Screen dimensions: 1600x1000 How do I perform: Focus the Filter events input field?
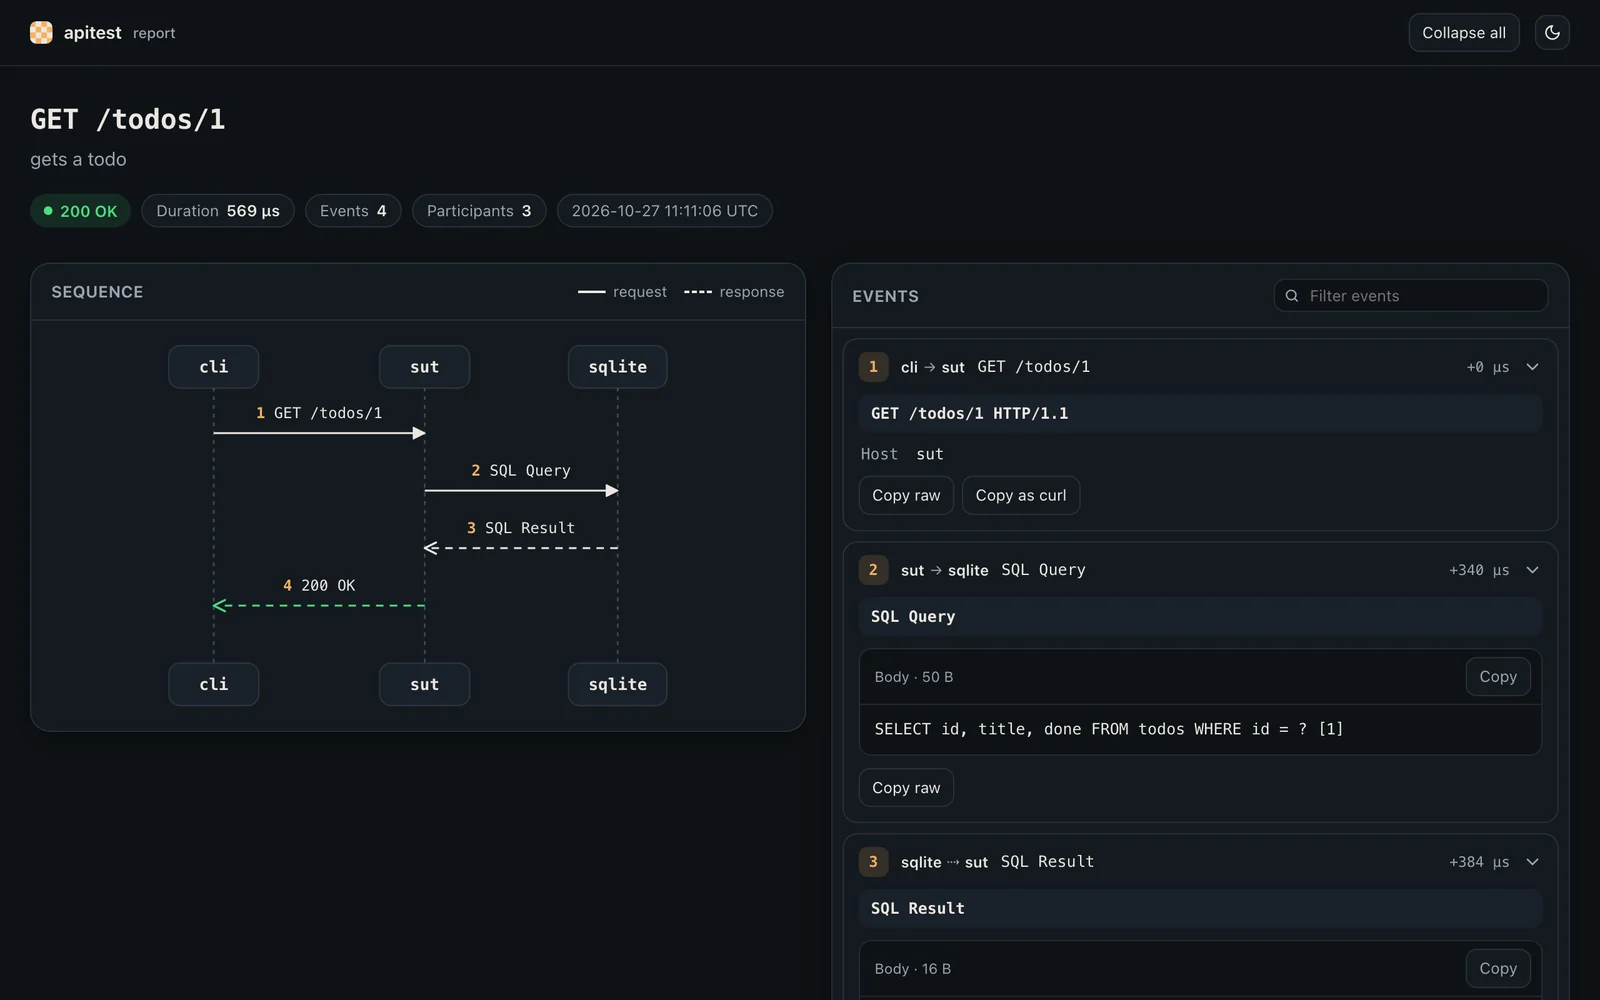tap(1411, 296)
